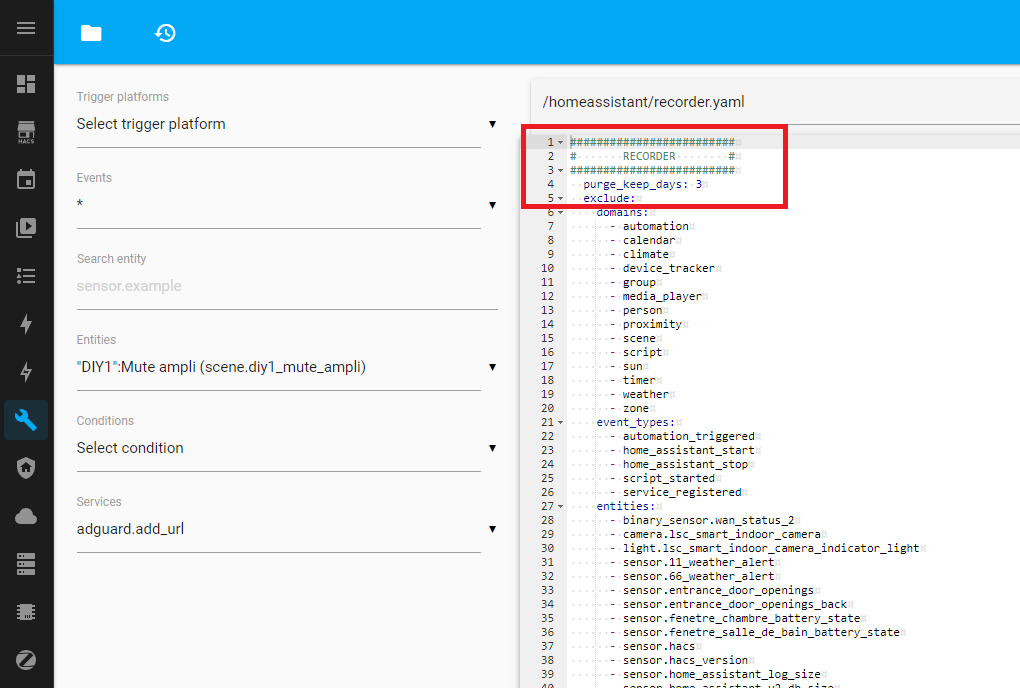Screen dimensions: 1020x688
Task: Click the 'group' domain entry
Action: [639, 282]
